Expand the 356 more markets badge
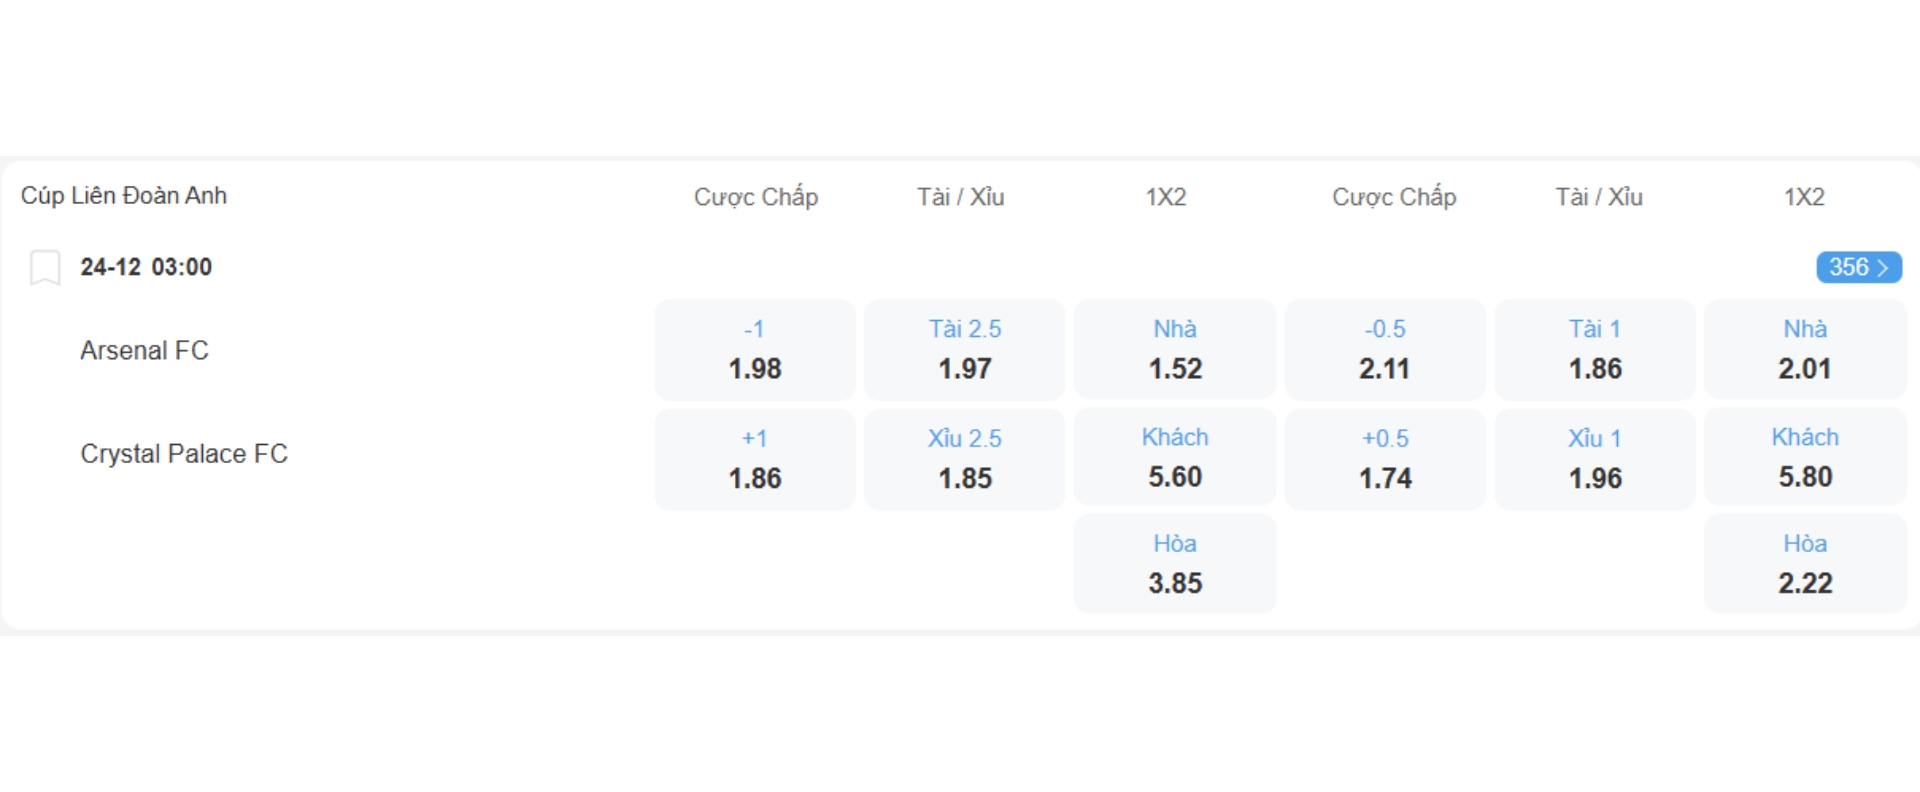This screenshot has height=792, width=1920. [1858, 267]
